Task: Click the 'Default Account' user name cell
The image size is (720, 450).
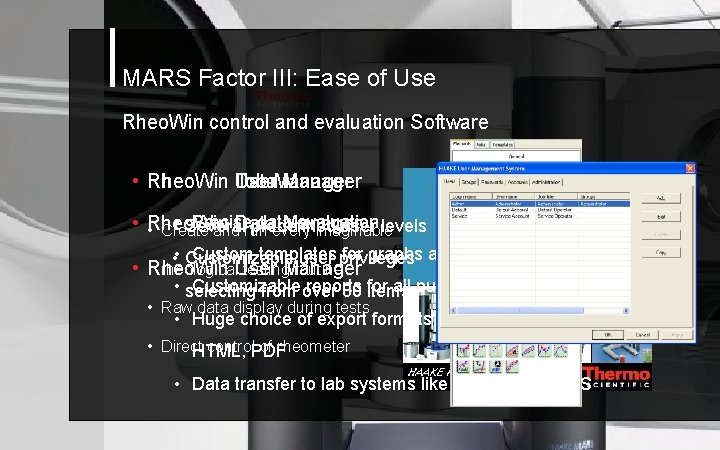Action: [x=513, y=210]
